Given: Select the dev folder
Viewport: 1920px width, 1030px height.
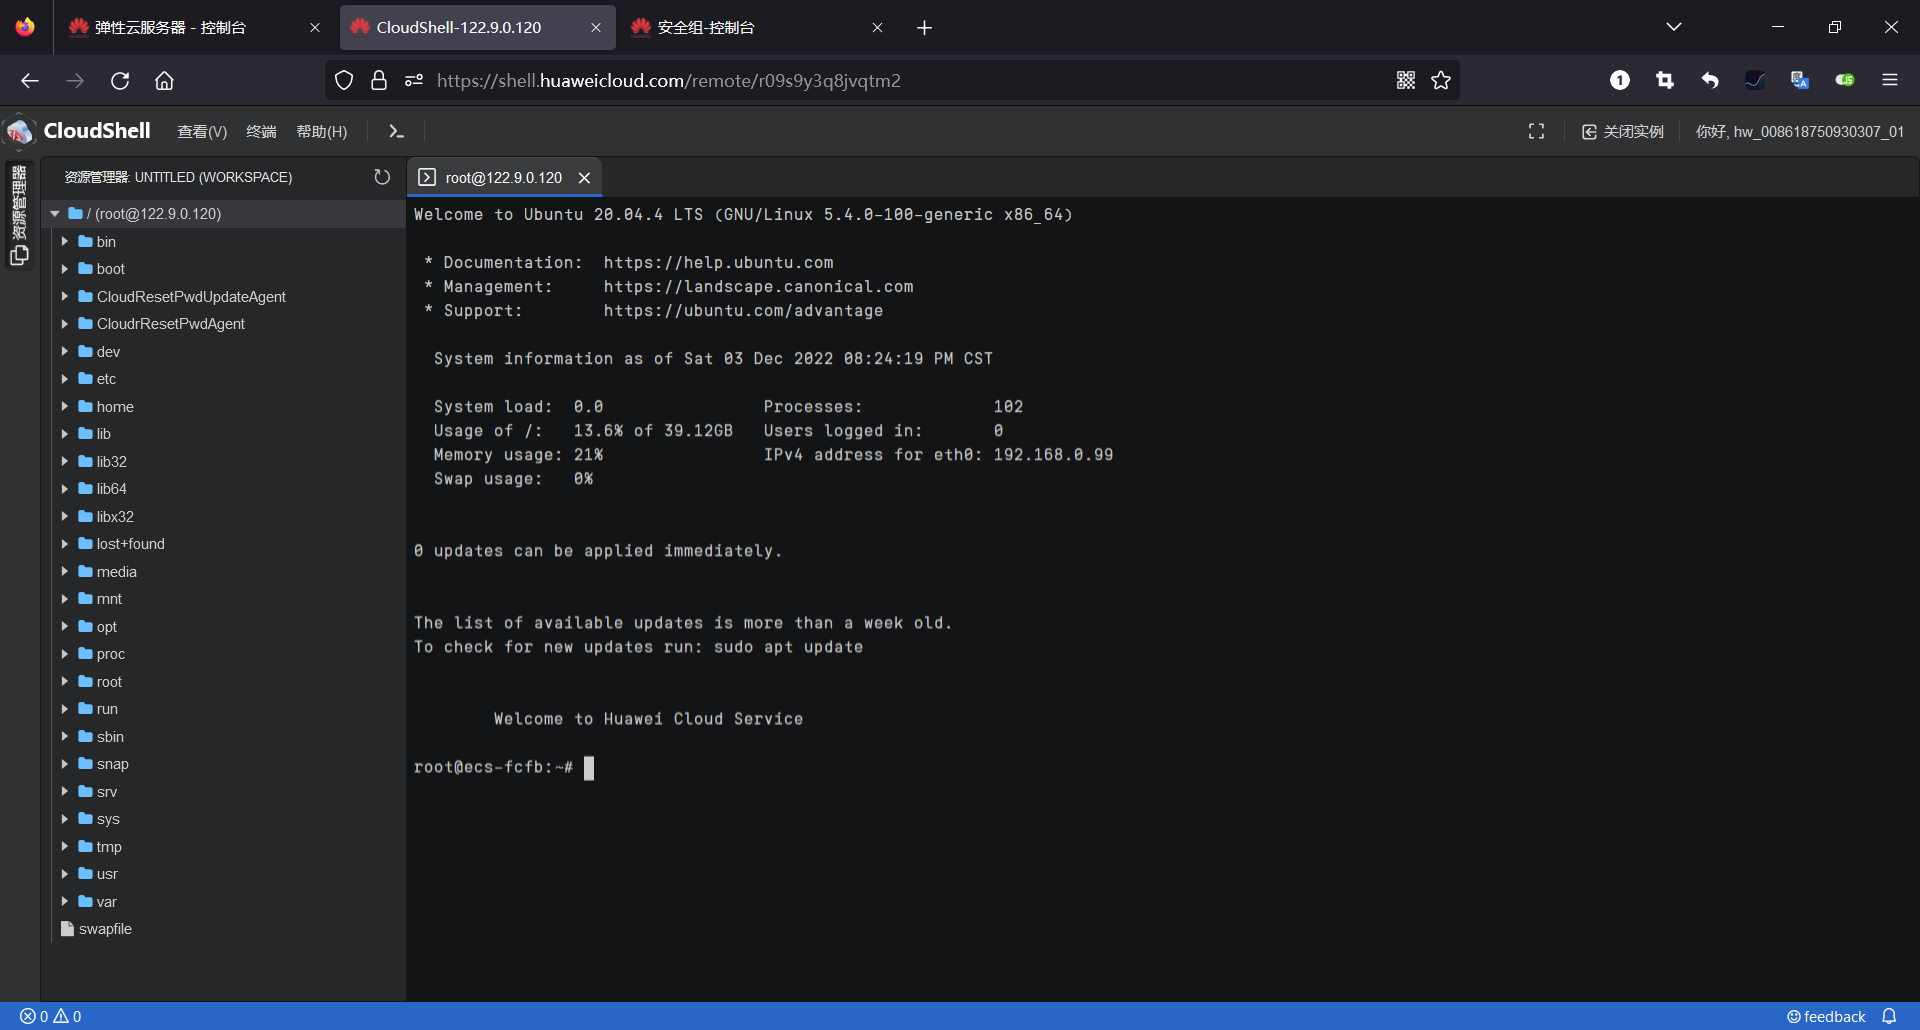Looking at the screenshot, I should point(108,352).
